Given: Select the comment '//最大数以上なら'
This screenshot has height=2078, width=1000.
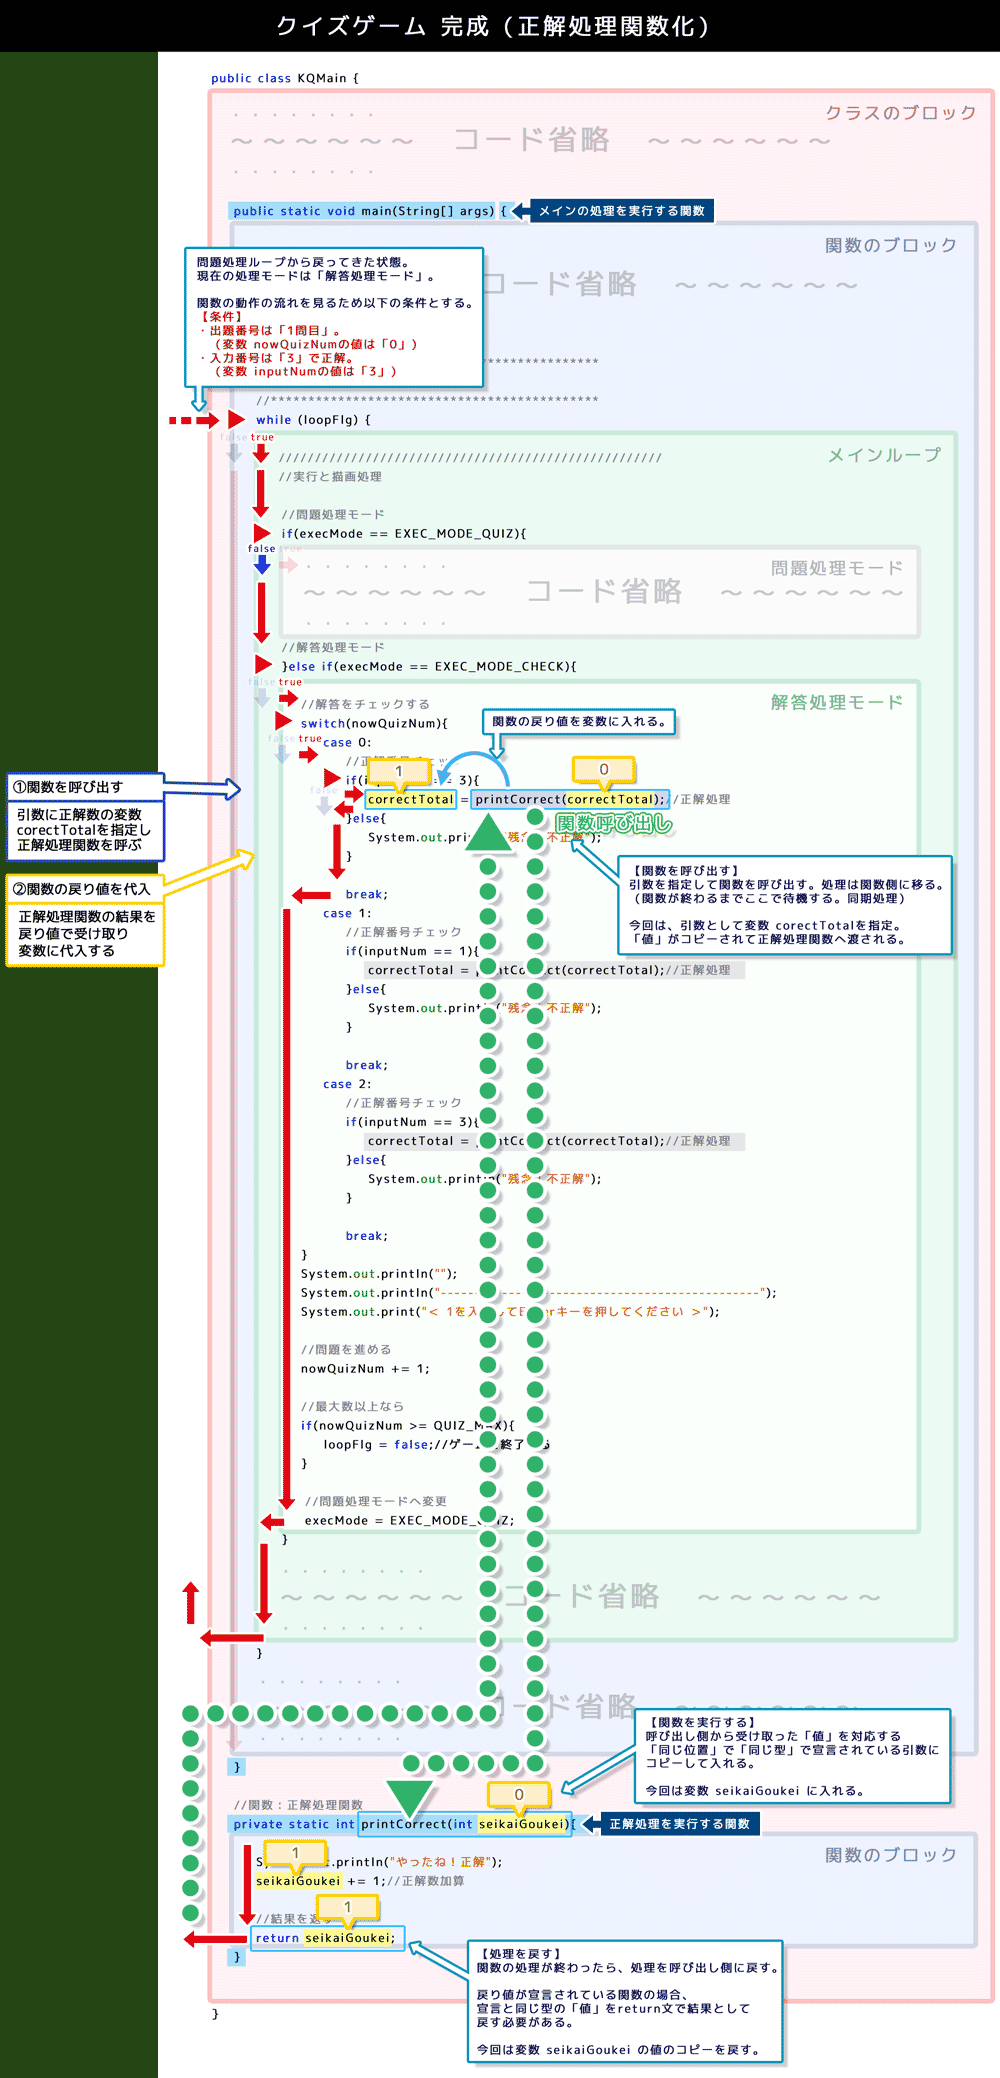Looking at the screenshot, I should click(x=352, y=1407).
